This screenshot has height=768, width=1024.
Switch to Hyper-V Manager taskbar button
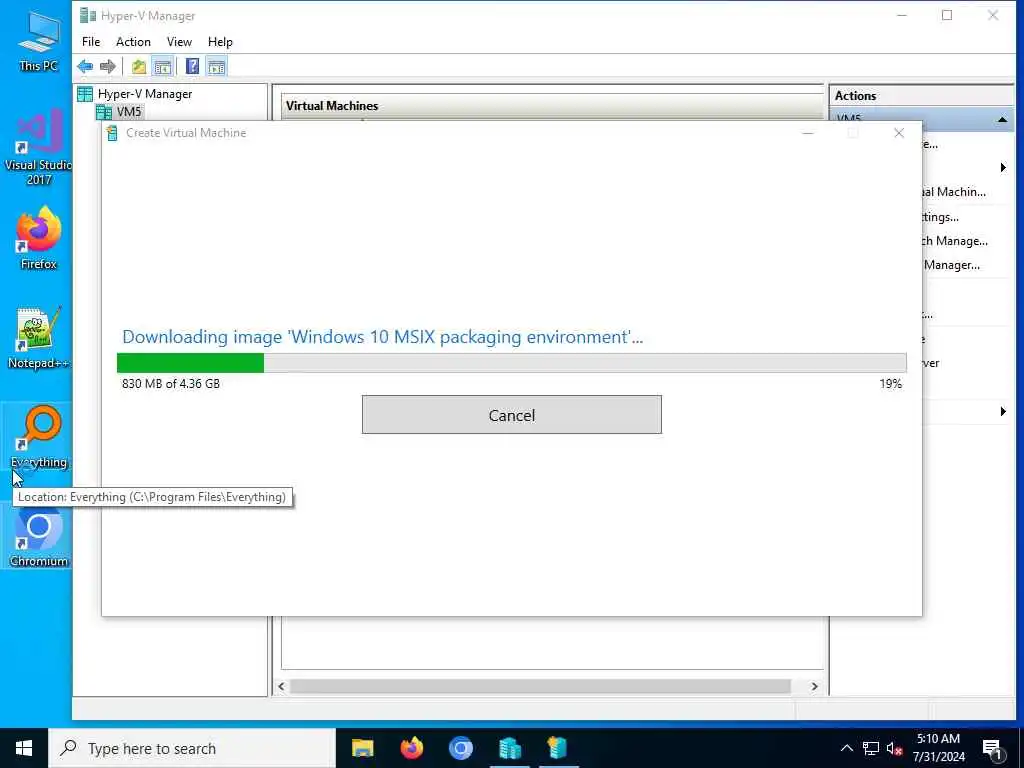509,748
